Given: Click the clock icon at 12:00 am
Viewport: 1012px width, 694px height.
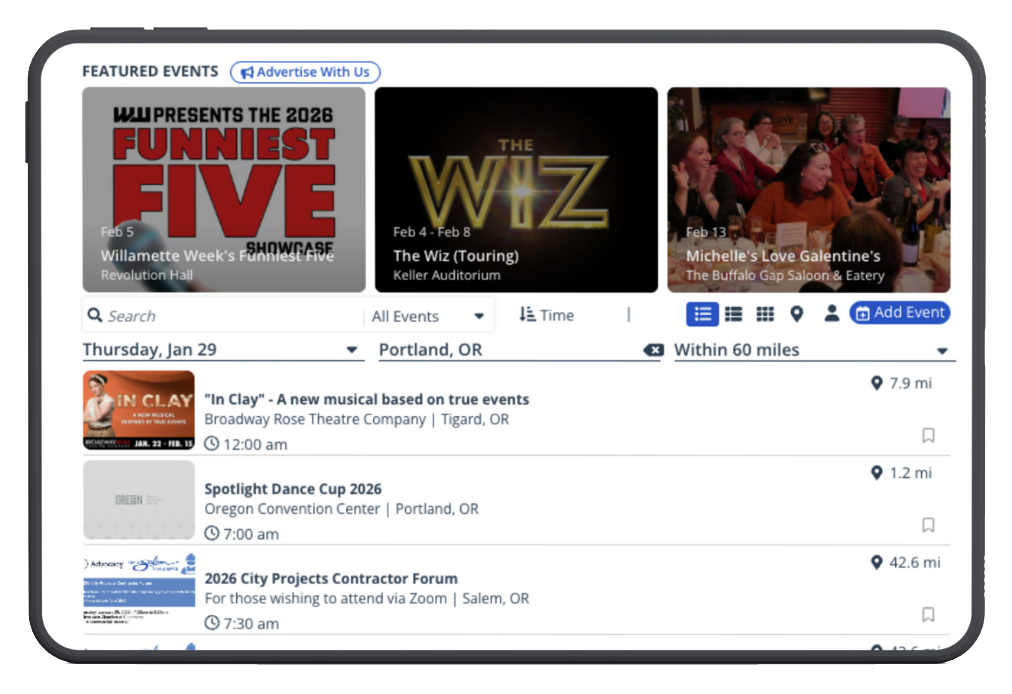Looking at the screenshot, I should point(212,444).
